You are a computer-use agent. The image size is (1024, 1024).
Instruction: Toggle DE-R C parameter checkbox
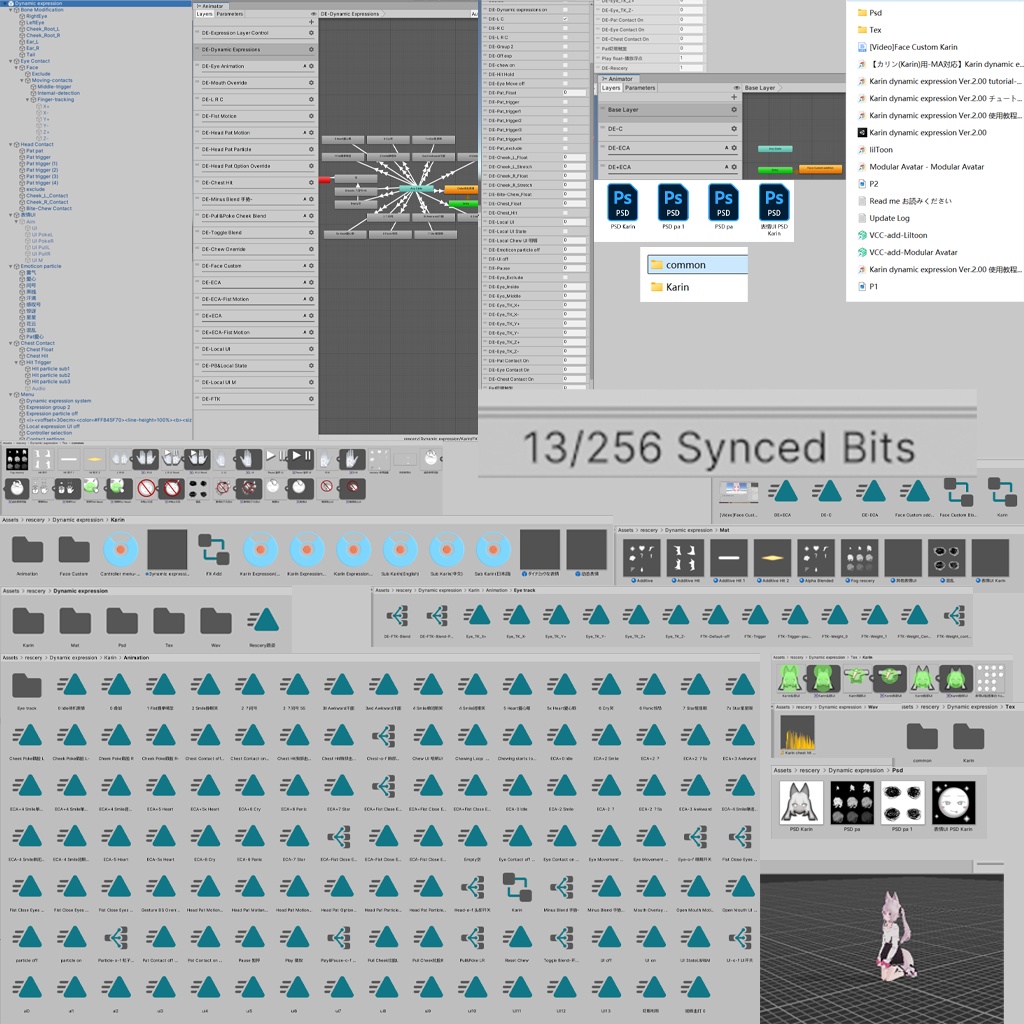[x=565, y=28]
